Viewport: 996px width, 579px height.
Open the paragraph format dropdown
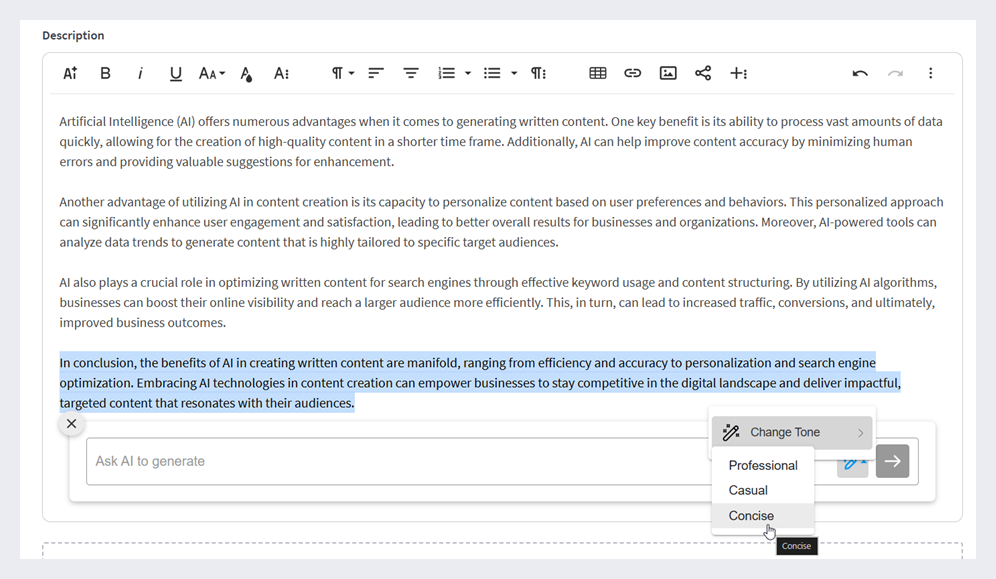pyautogui.click(x=343, y=74)
